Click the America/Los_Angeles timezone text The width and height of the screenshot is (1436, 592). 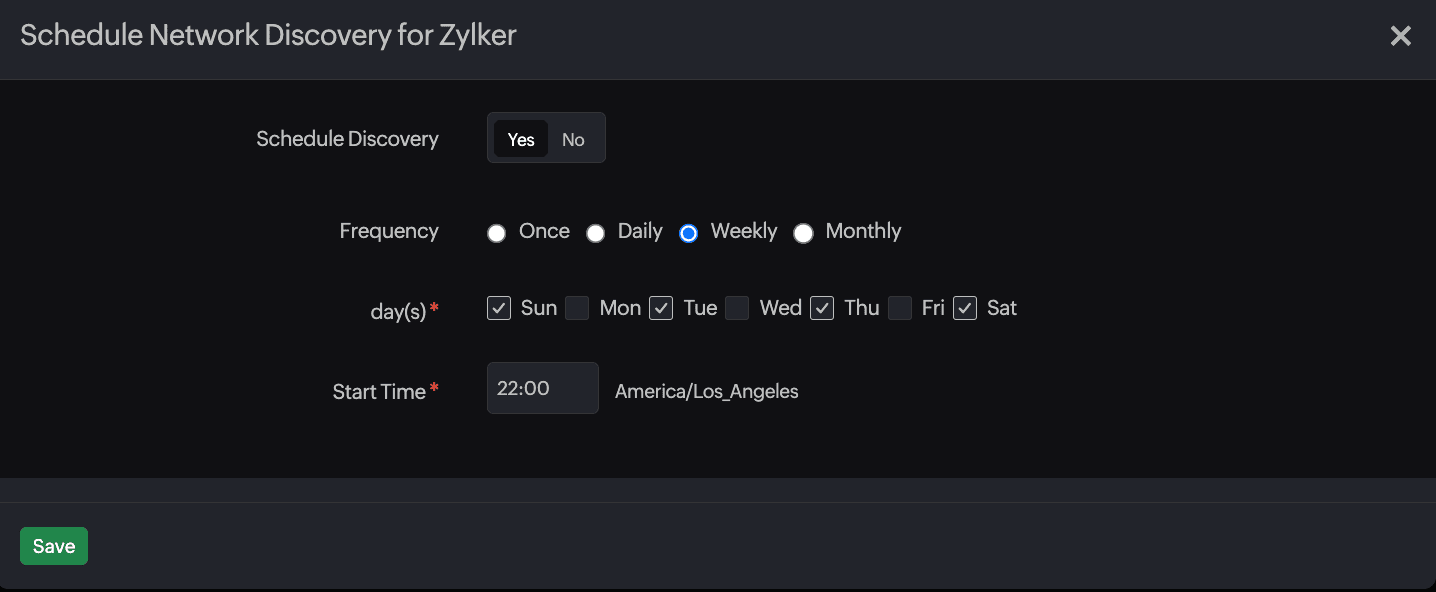point(706,391)
